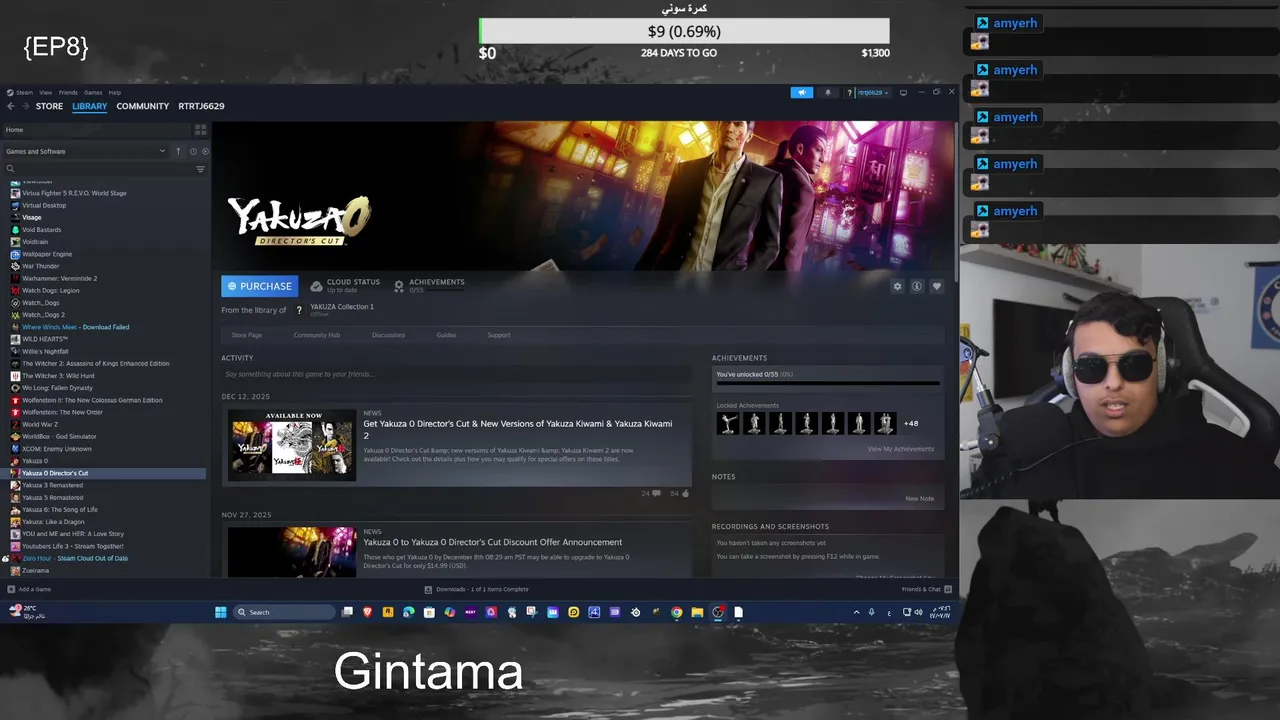Open the Help menu

coord(114,92)
